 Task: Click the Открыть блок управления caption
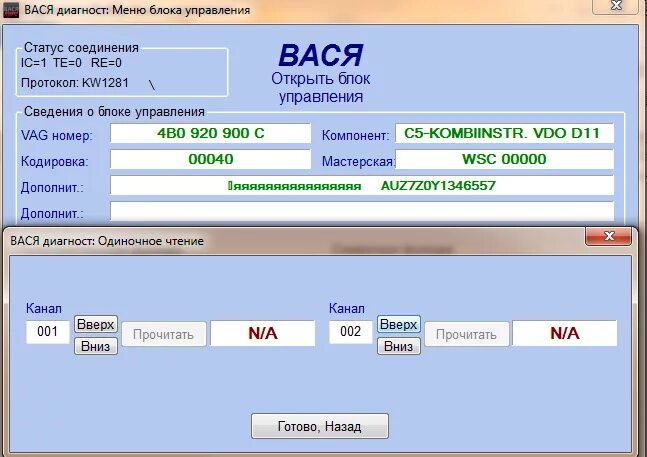click(x=321, y=87)
